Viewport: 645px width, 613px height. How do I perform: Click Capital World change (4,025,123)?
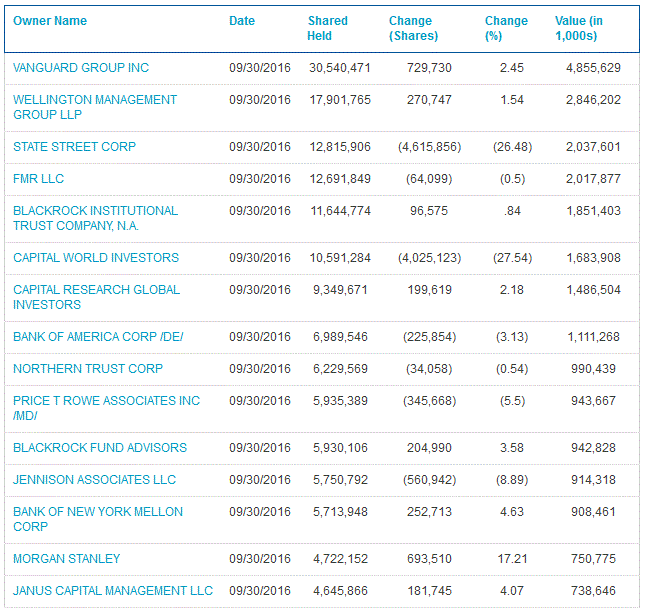tap(429, 258)
